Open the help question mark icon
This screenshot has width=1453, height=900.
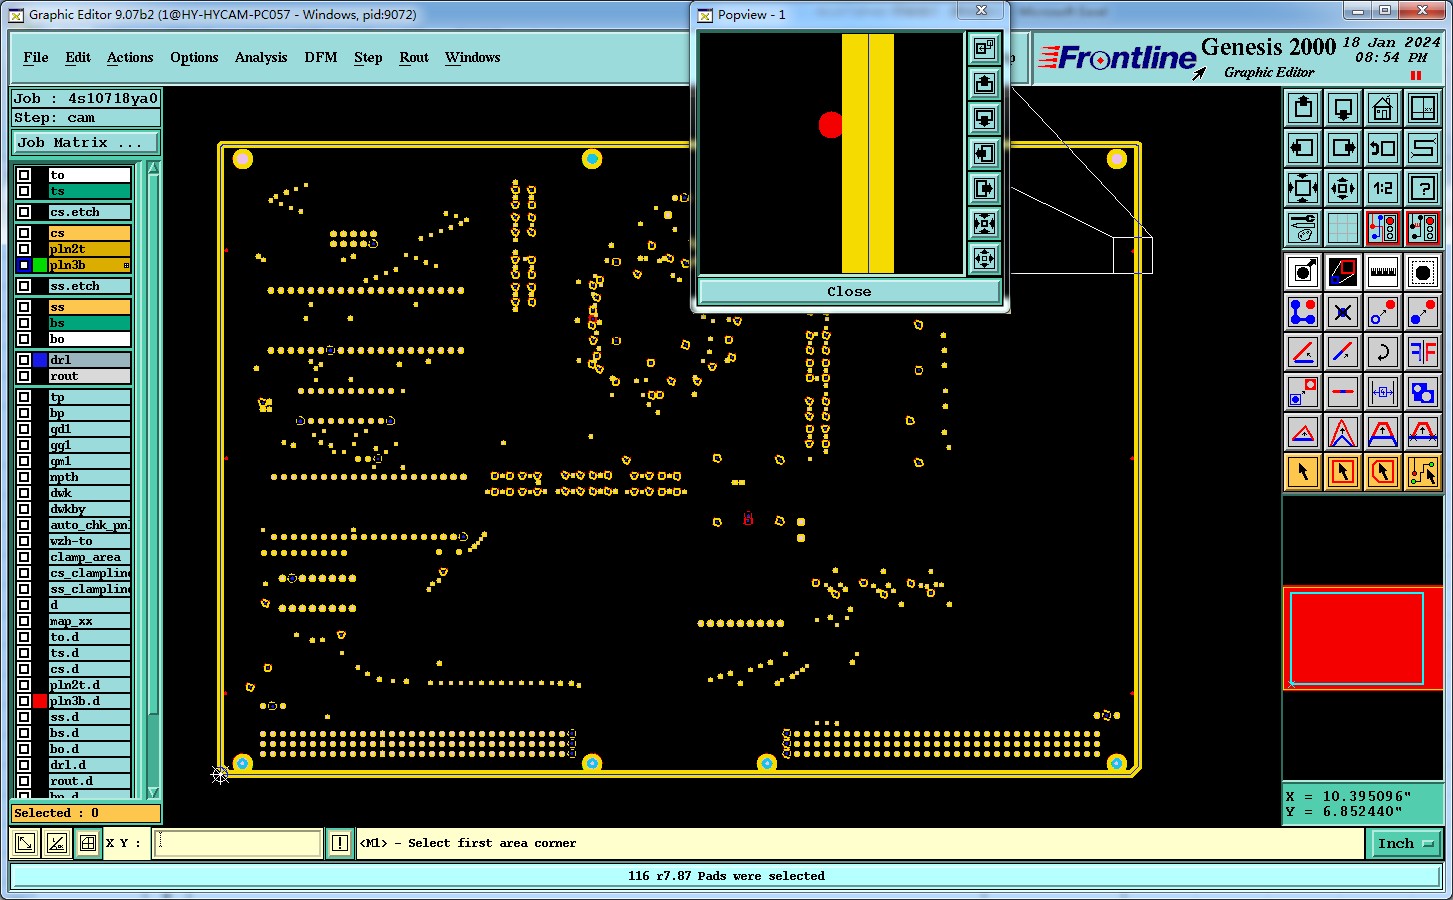(x=1422, y=187)
